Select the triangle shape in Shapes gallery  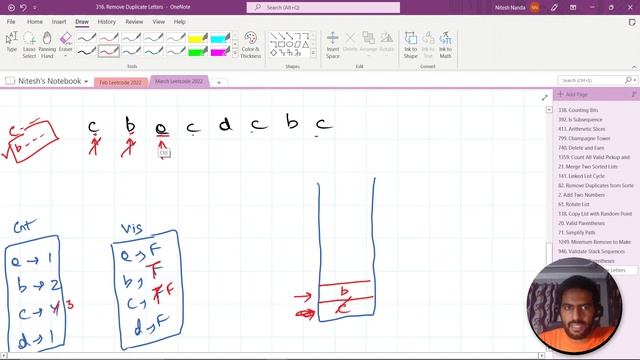[x=305, y=44]
